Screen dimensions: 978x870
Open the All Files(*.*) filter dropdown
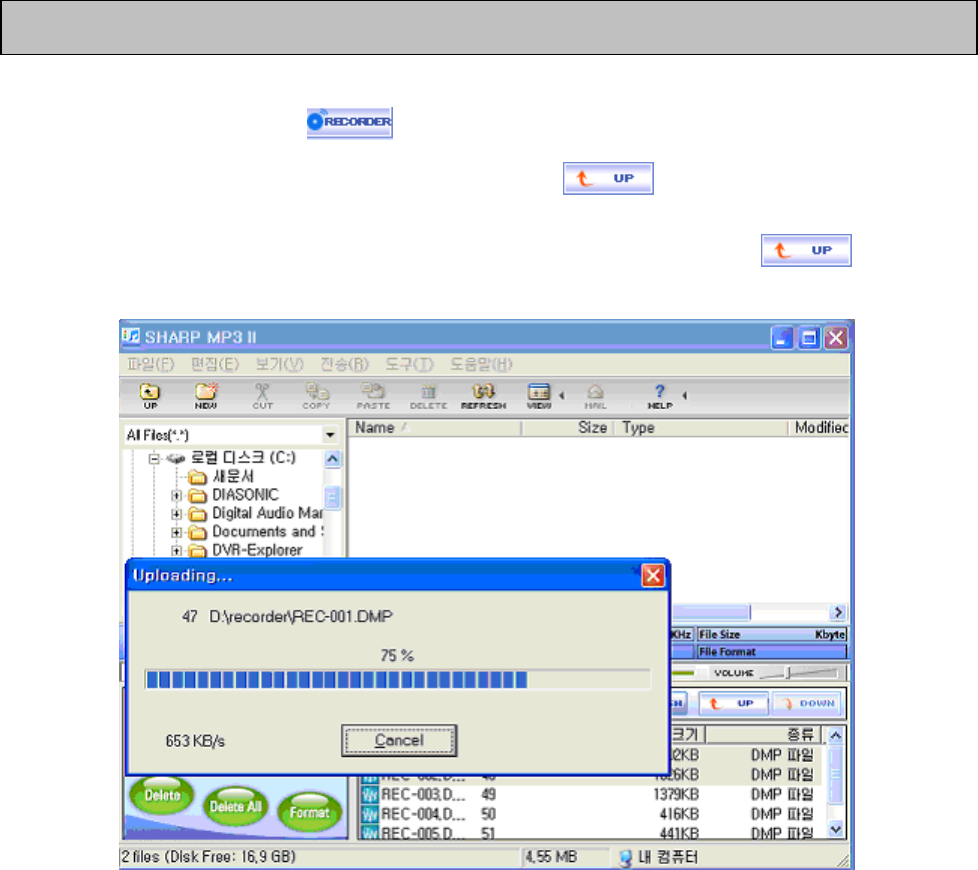[x=330, y=435]
